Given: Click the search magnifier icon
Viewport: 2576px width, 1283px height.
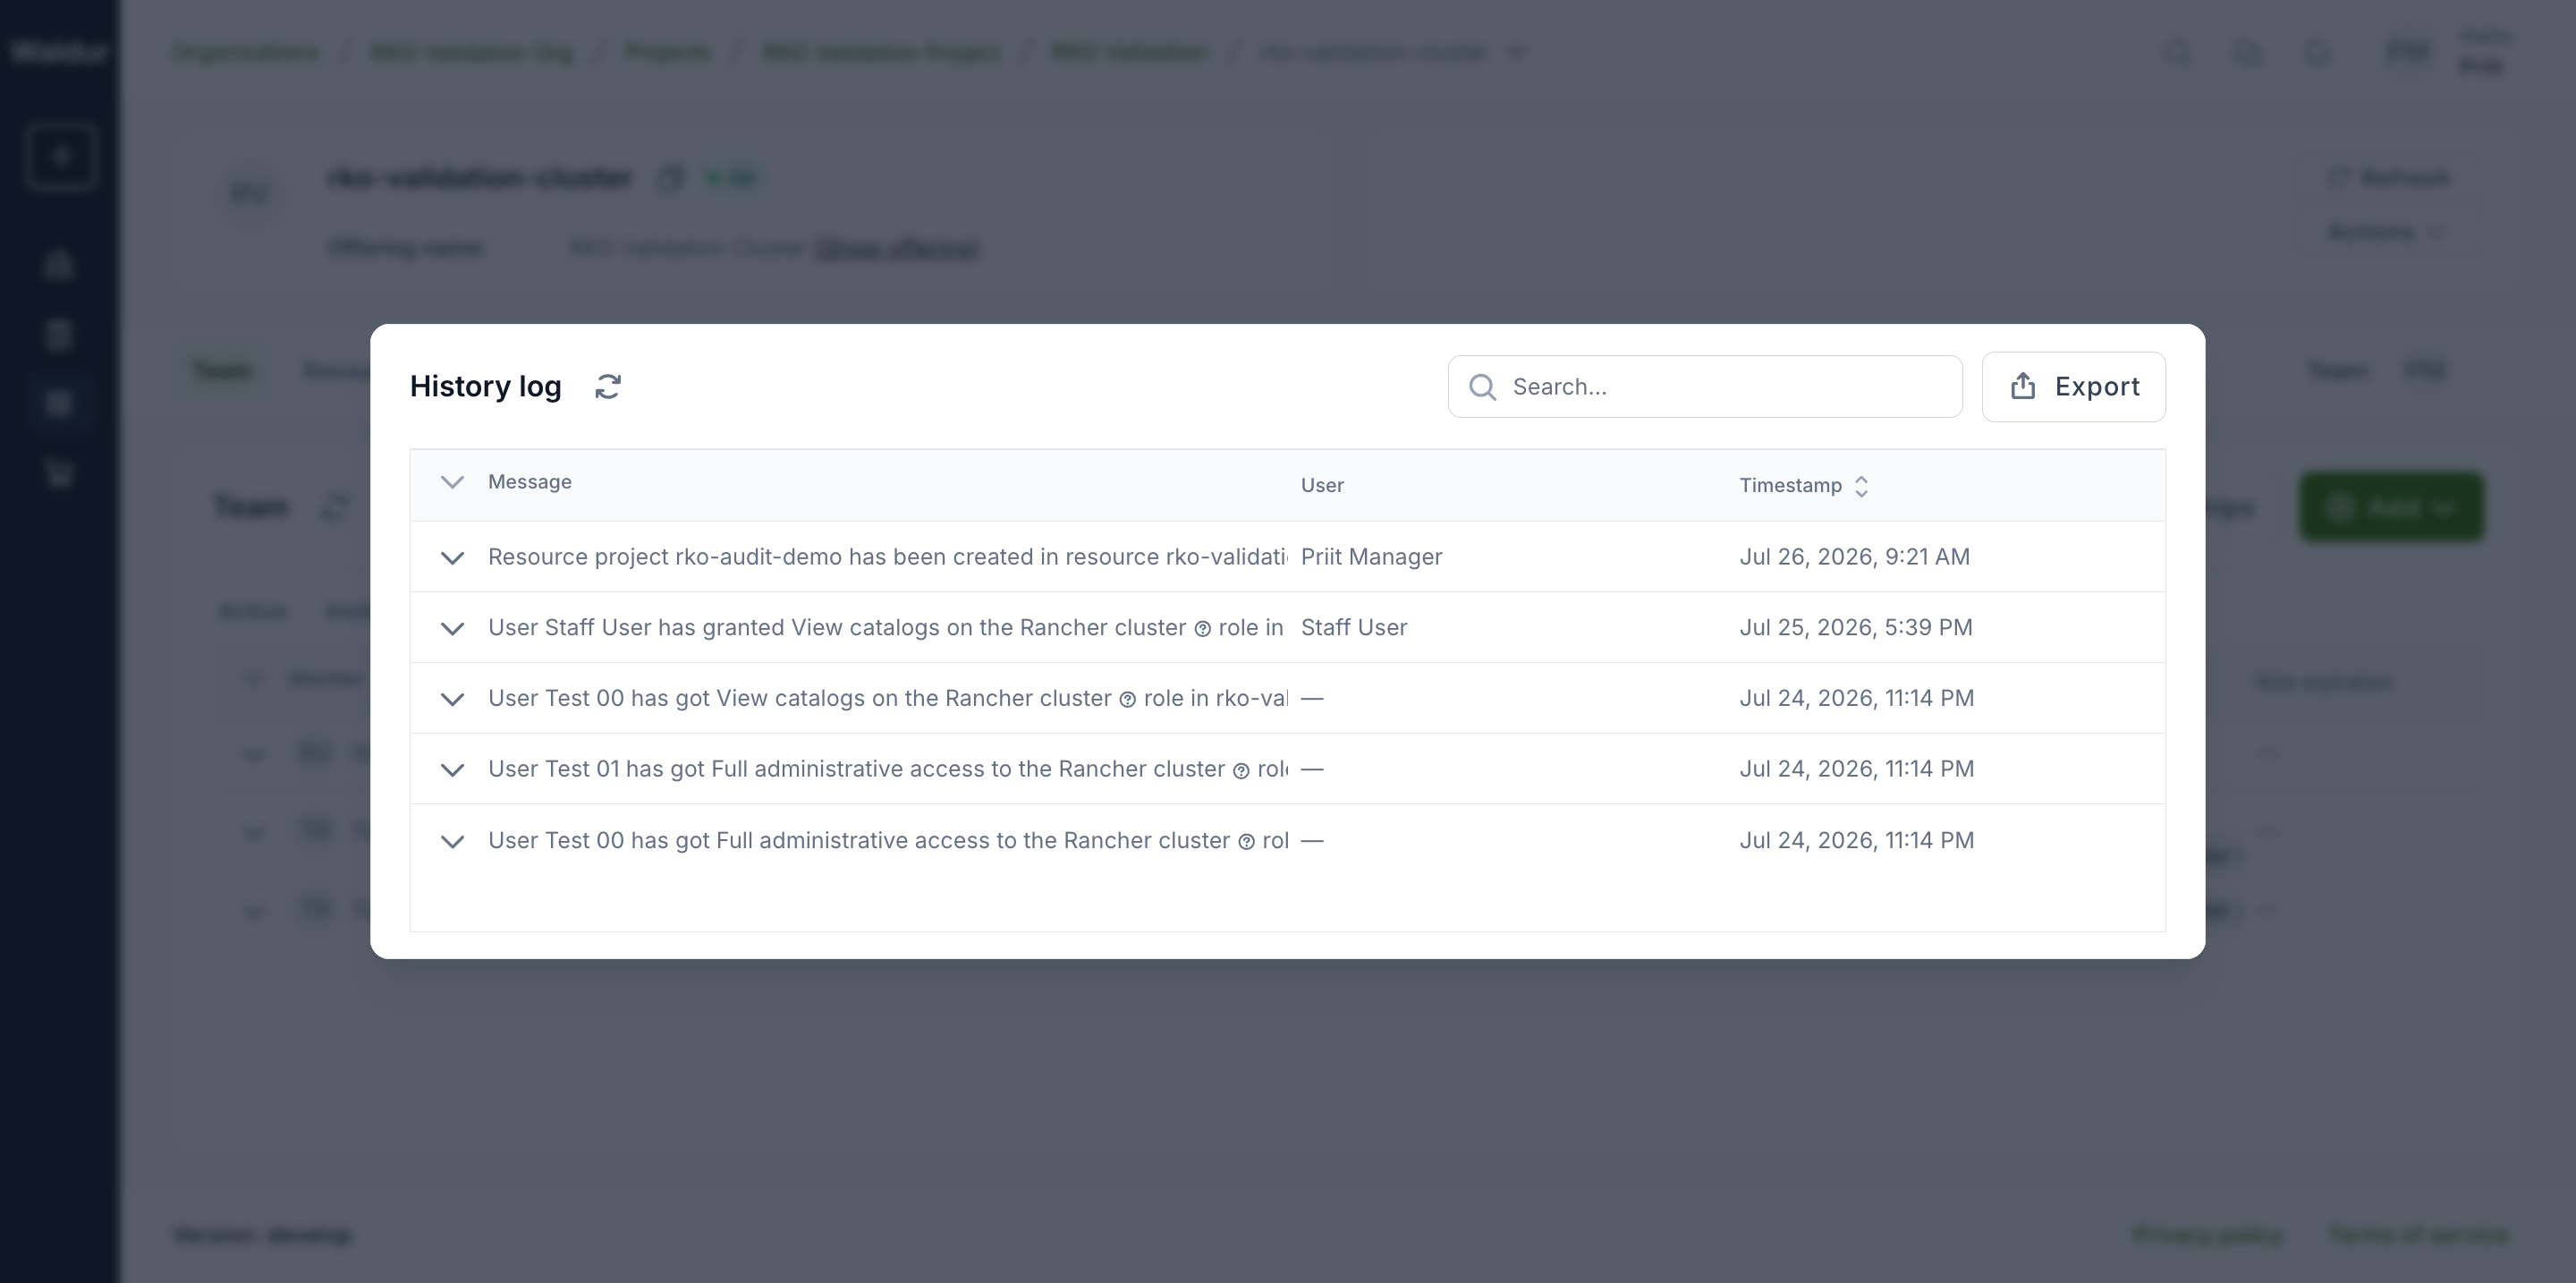Looking at the screenshot, I should point(1482,387).
